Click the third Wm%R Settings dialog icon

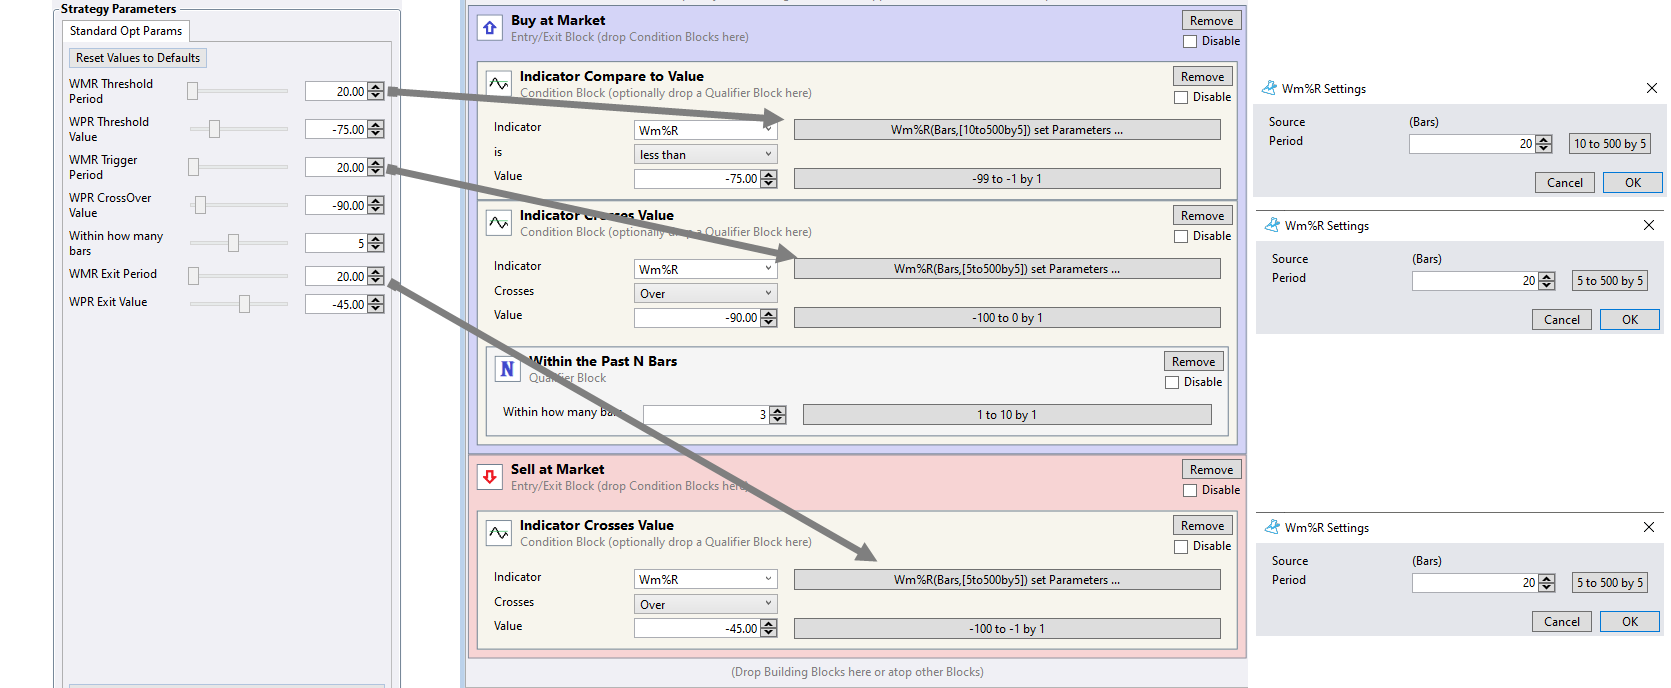click(1272, 527)
